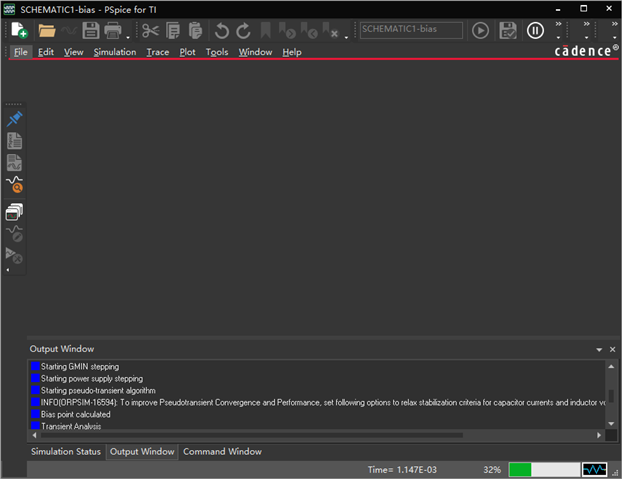Click the marker delete icon in sidebar
The height and width of the screenshot is (479, 622).
pyautogui.click(x=14, y=255)
